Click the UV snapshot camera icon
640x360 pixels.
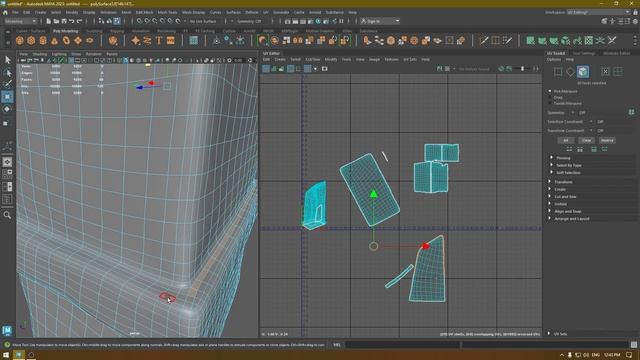324,69
